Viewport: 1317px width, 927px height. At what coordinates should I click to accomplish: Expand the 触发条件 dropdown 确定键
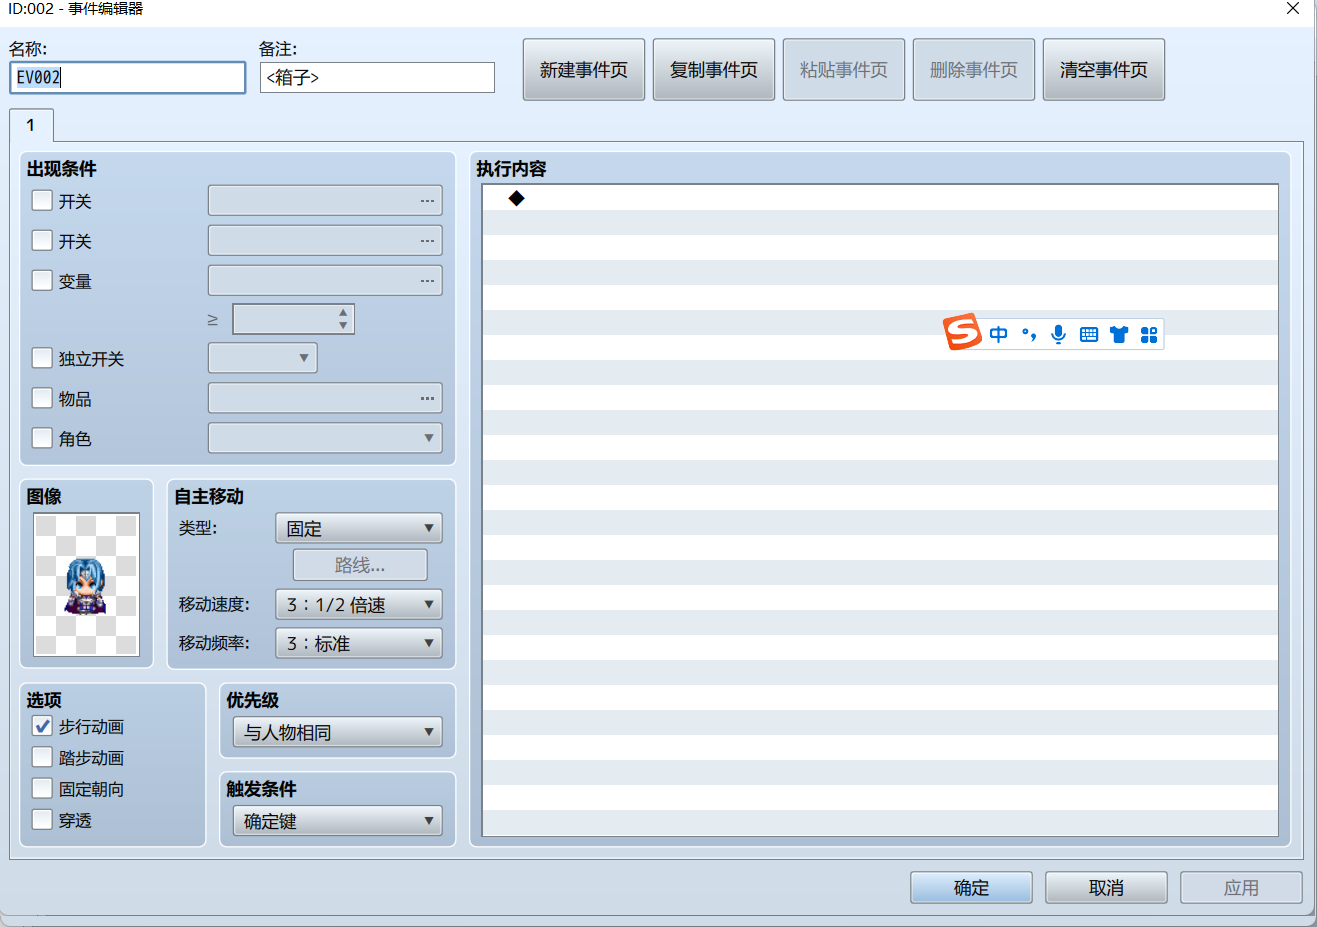click(337, 821)
